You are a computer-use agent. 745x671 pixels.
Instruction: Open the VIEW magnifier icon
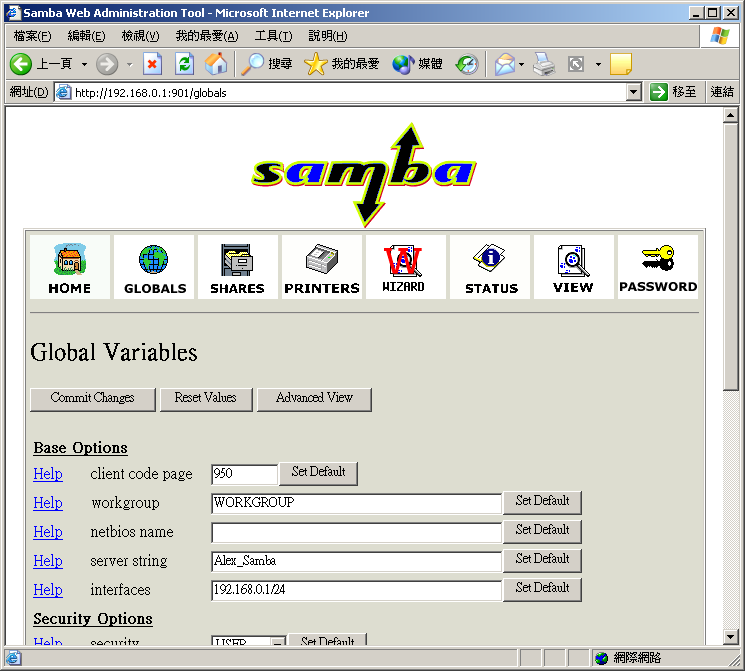(x=573, y=267)
